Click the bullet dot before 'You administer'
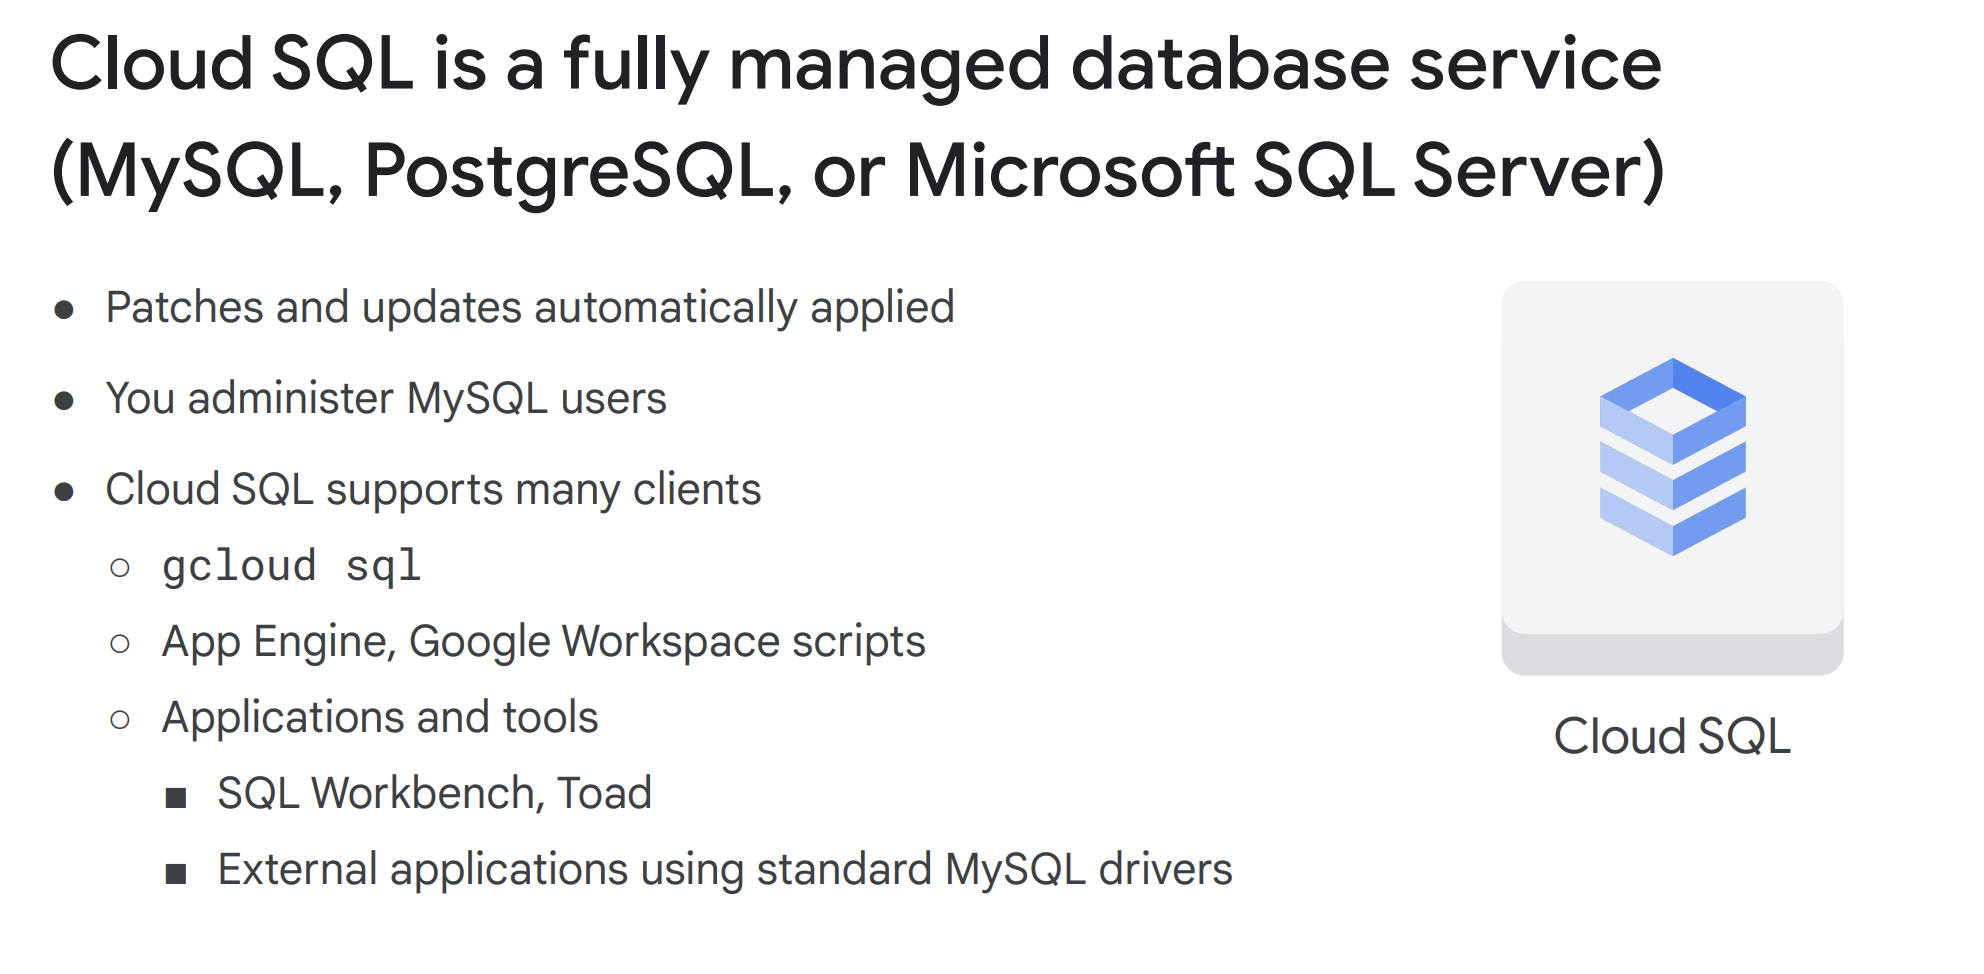The height and width of the screenshot is (974, 1984). [65, 401]
